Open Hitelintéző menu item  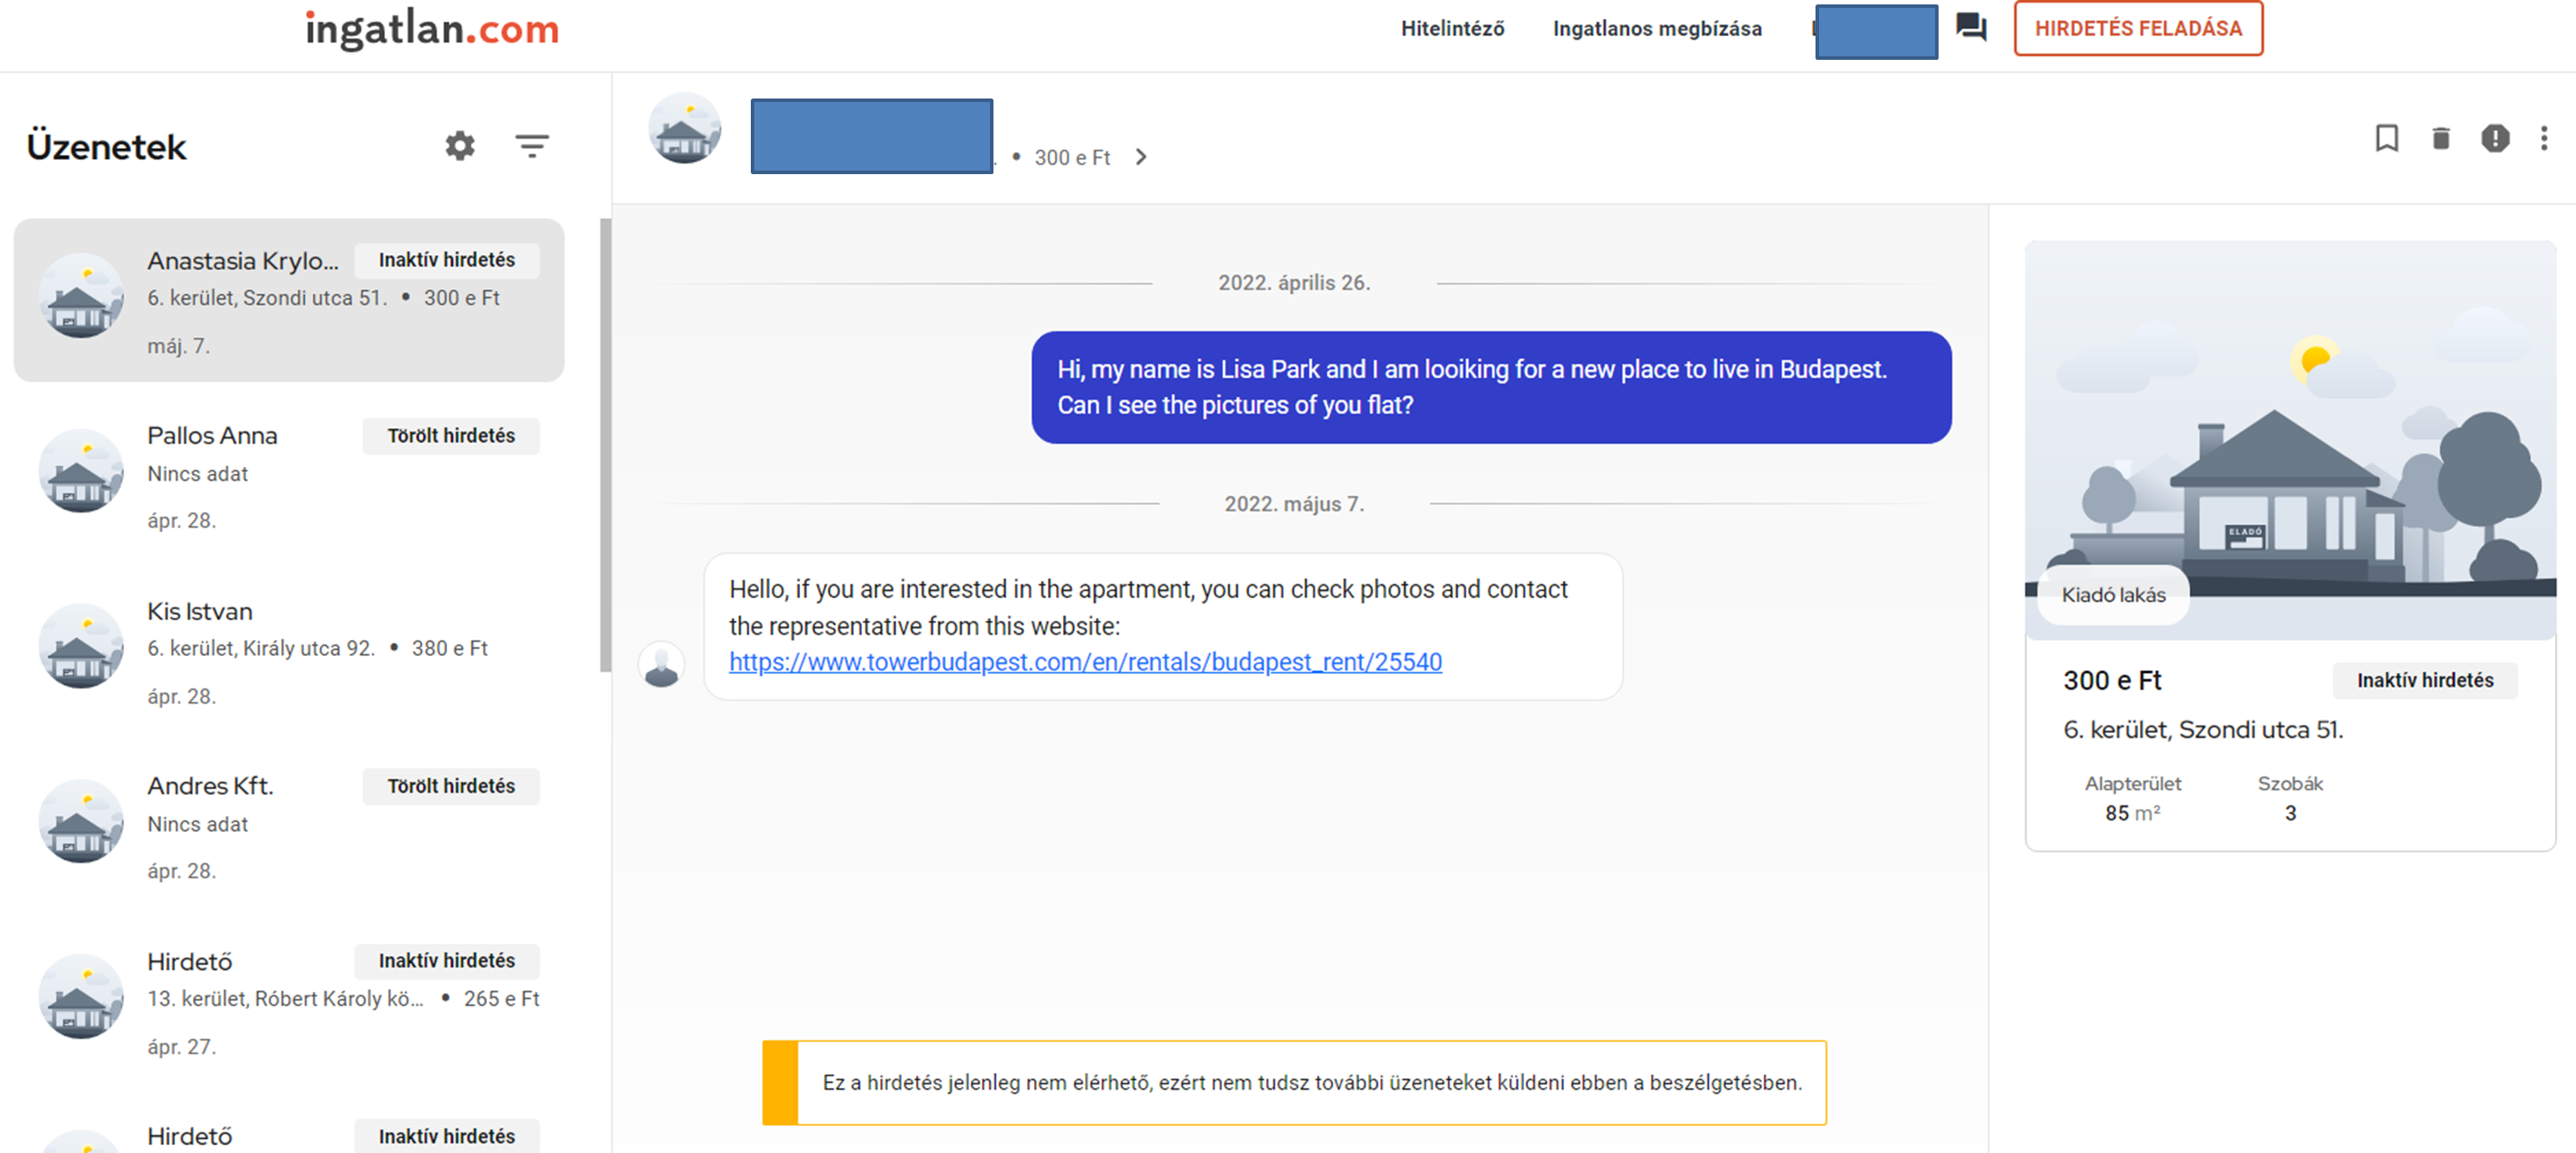(x=1452, y=29)
